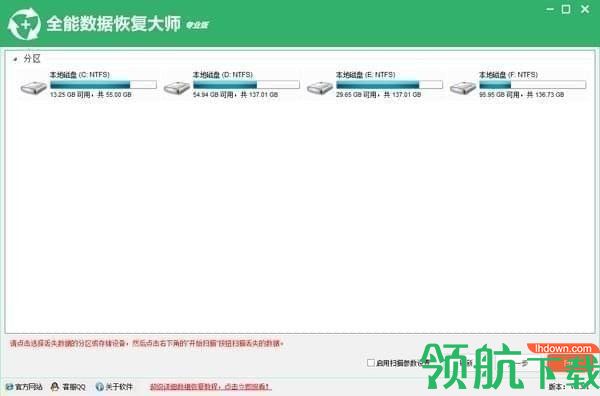Screen dimensions: 600x396
Task: Select local disk C: NTFS drive icon
Action: point(33,88)
